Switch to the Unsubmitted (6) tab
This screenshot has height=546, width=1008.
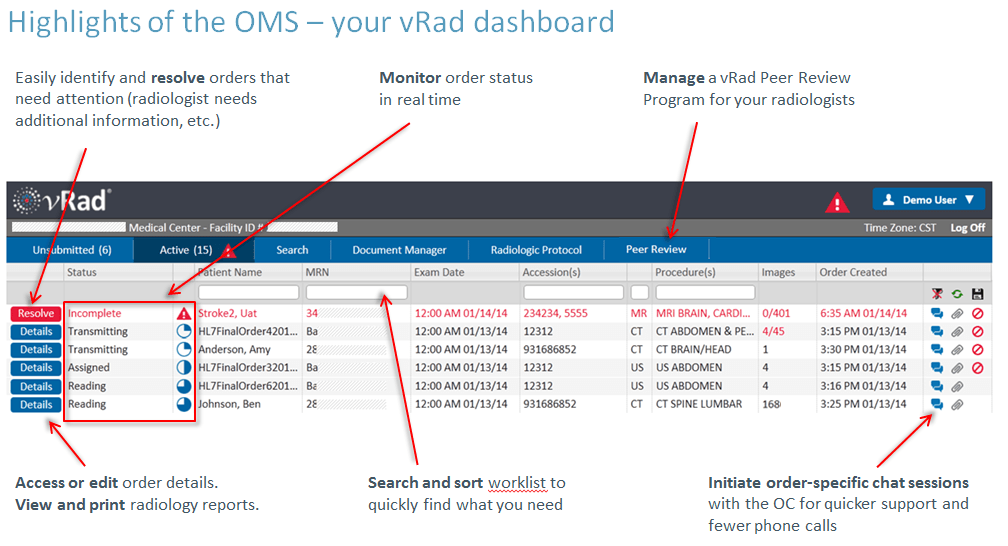tap(71, 250)
